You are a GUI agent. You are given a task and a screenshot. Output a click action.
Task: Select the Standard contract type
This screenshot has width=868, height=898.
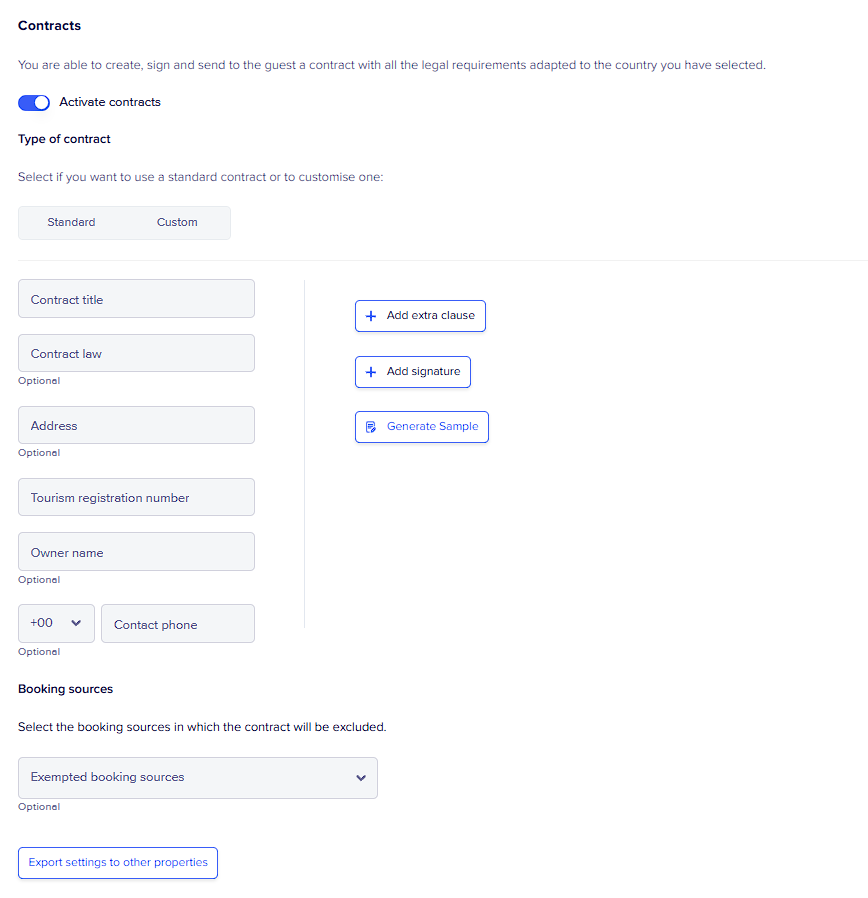71,223
